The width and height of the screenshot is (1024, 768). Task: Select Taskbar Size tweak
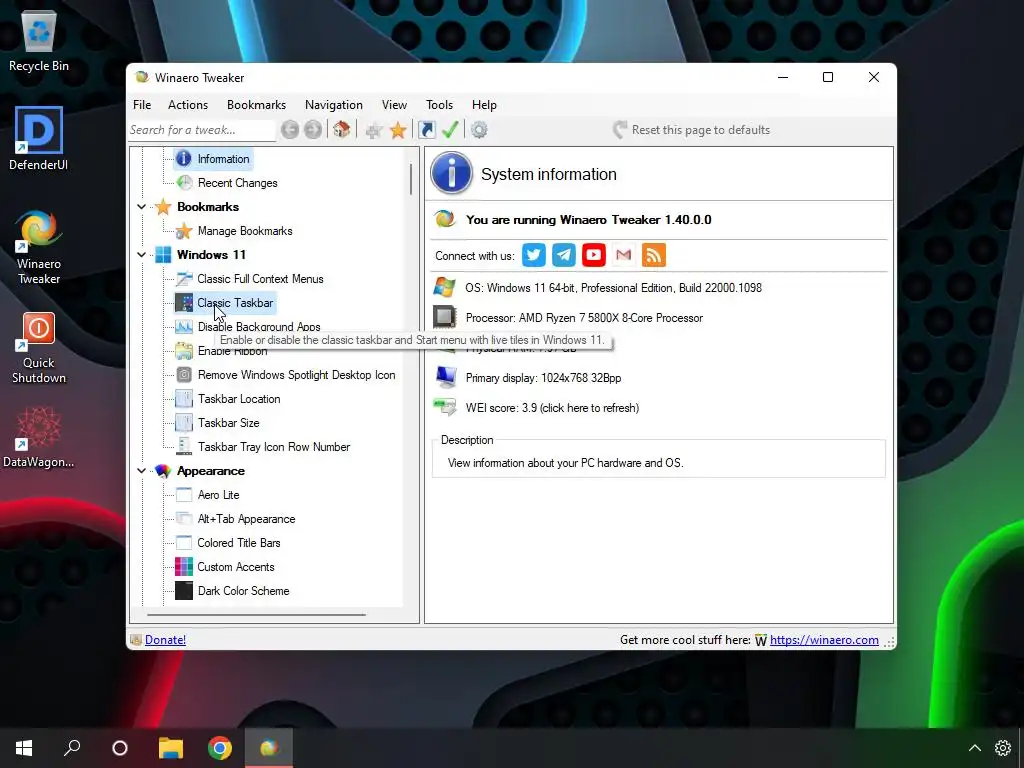point(229,423)
